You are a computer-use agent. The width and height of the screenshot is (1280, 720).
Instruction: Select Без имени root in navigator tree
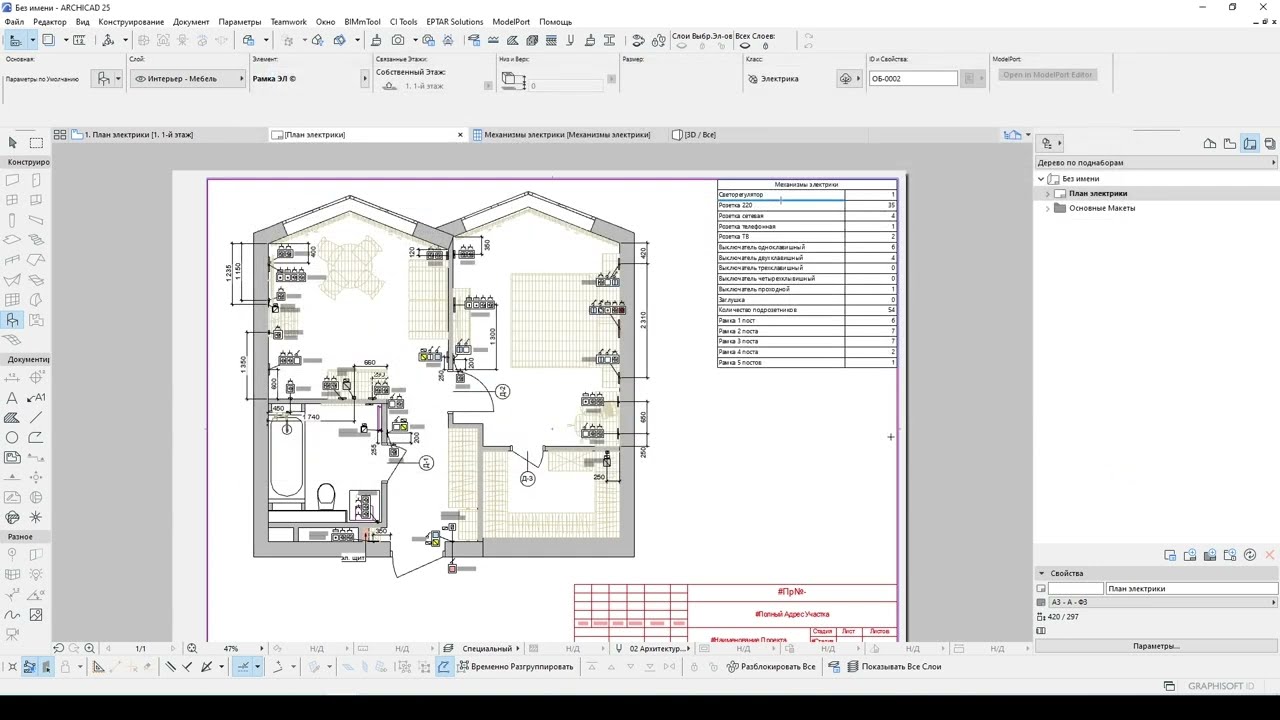coord(1080,179)
